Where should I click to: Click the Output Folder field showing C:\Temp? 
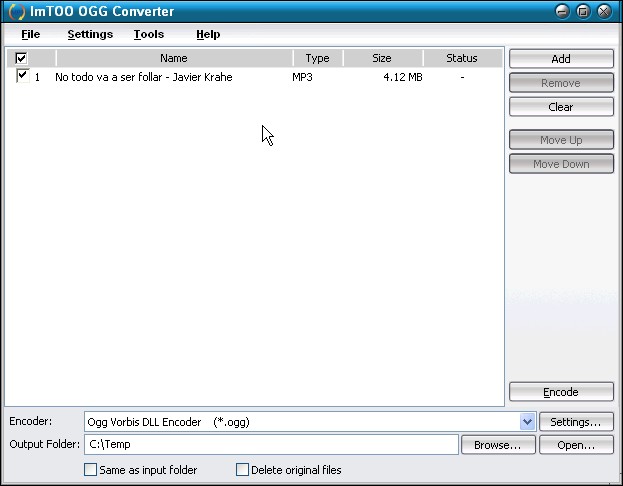click(271, 444)
